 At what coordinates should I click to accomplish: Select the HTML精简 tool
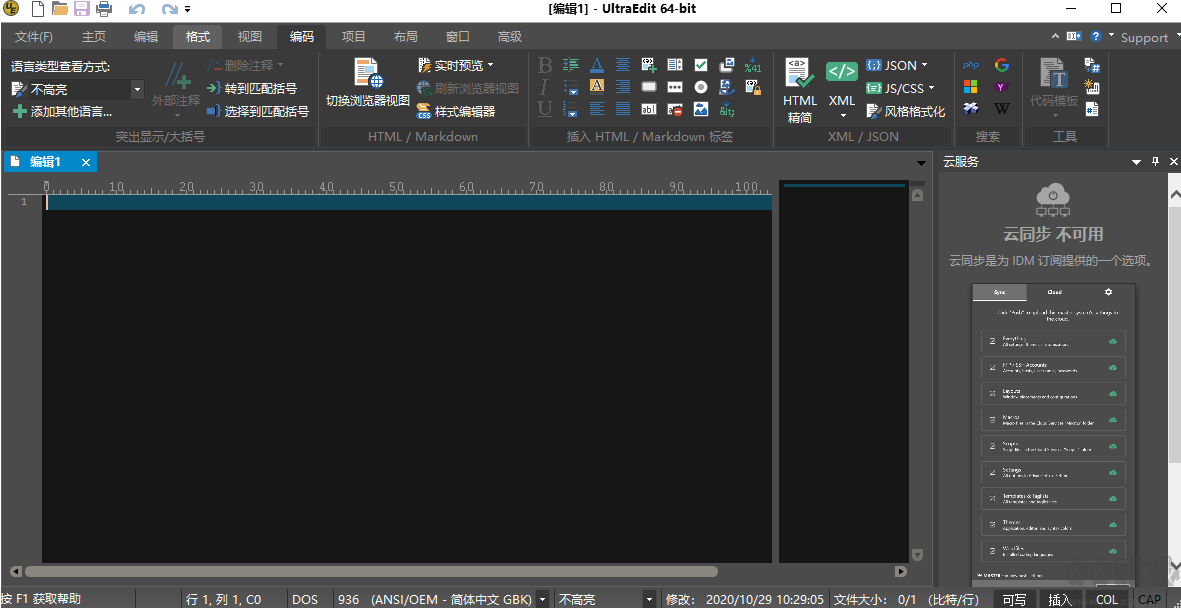[x=800, y=88]
